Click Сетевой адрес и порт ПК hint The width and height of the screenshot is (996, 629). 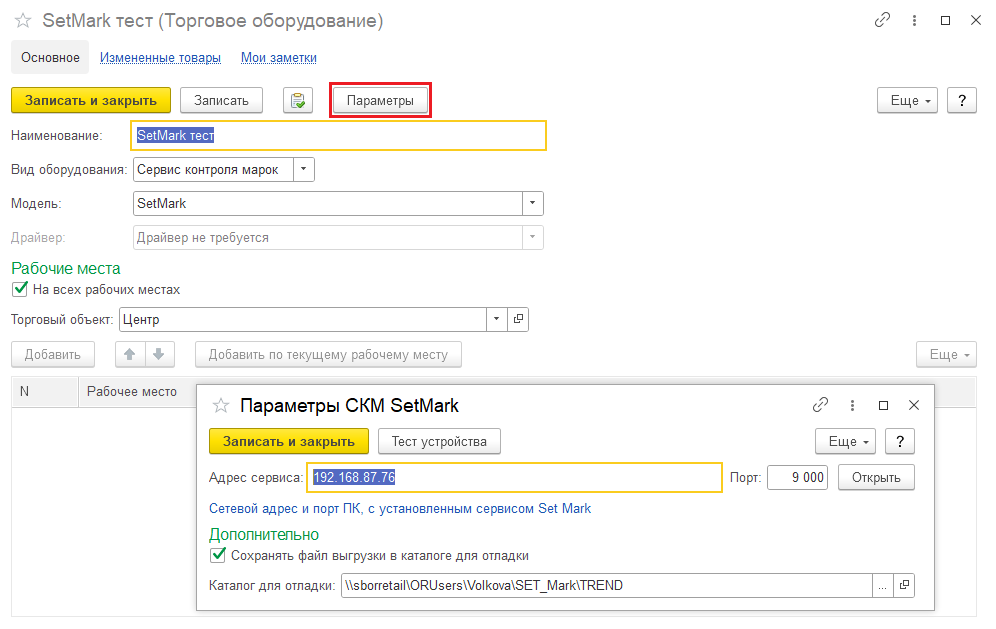pyautogui.click(x=400, y=508)
